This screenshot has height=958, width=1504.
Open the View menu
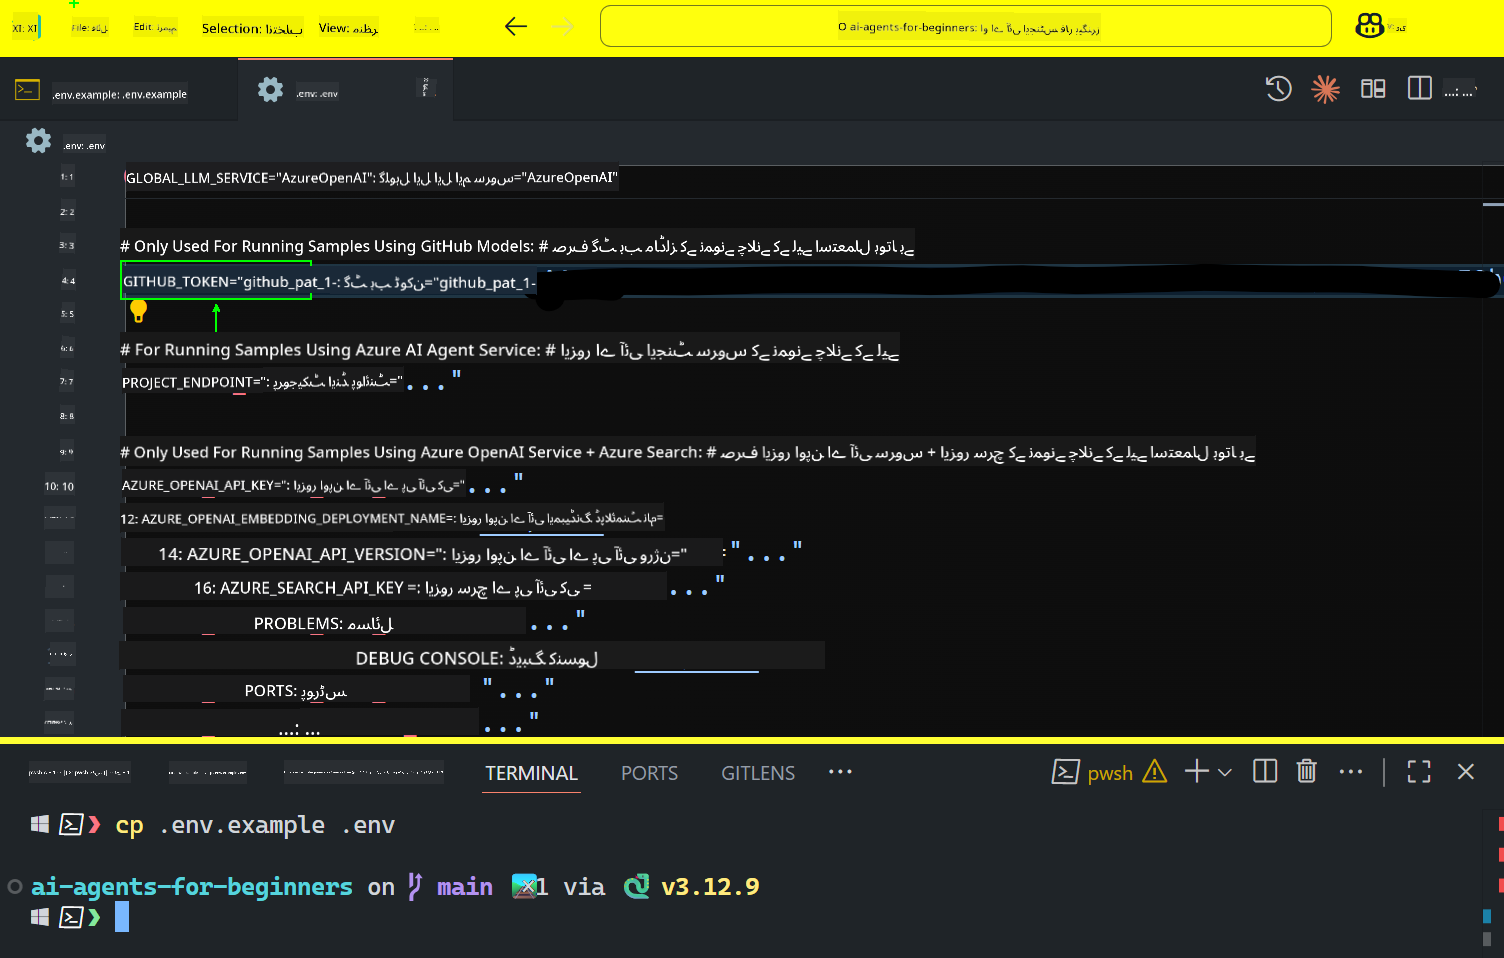tap(348, 28)
